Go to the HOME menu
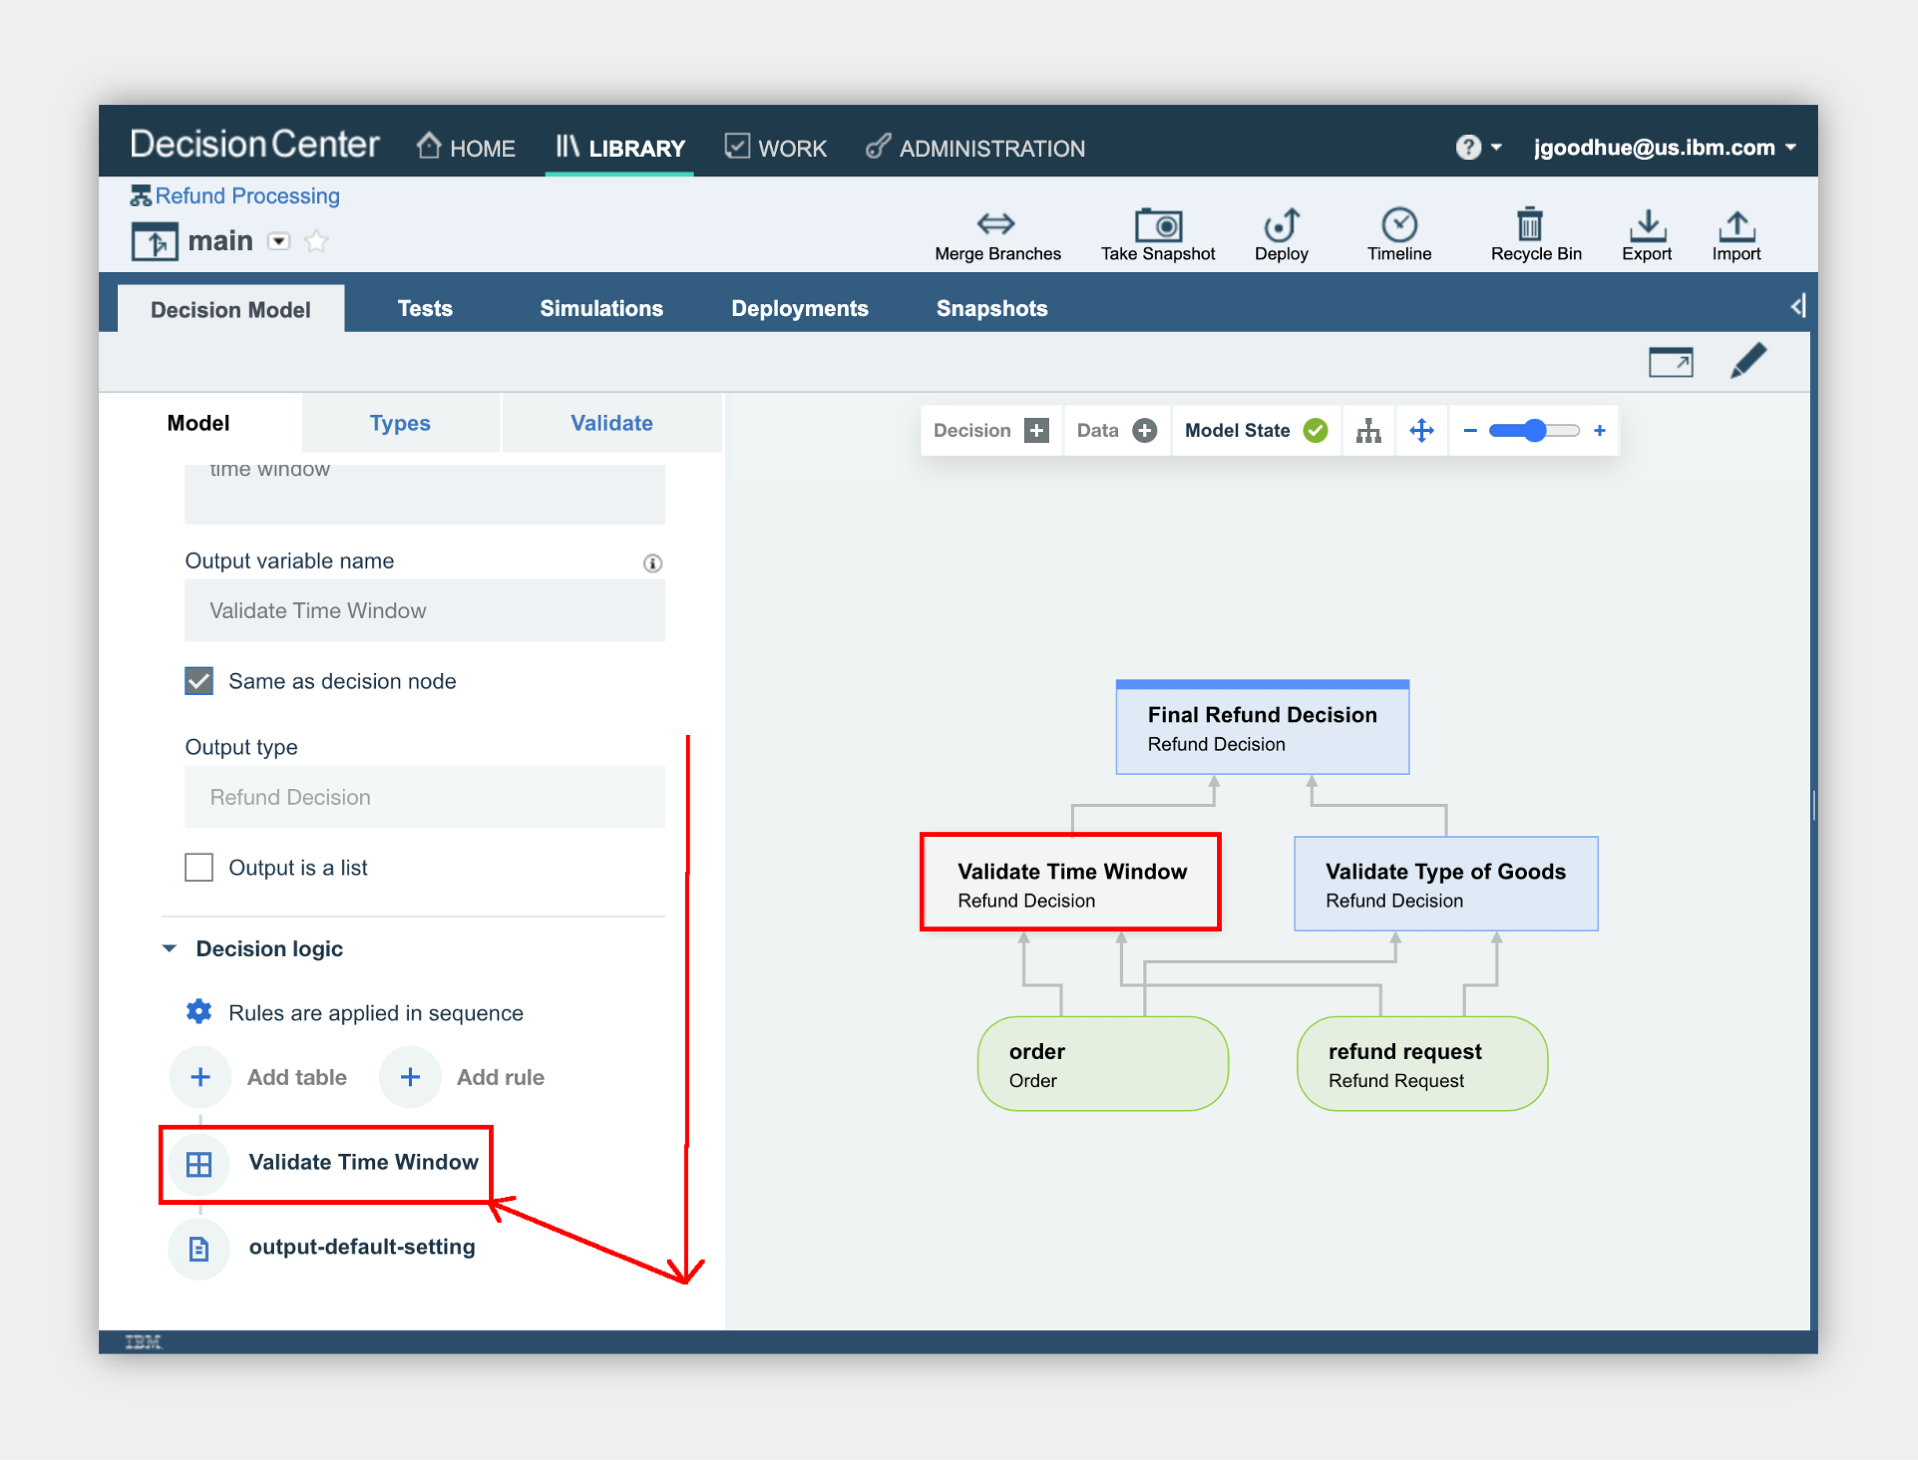 click(466, 148)
